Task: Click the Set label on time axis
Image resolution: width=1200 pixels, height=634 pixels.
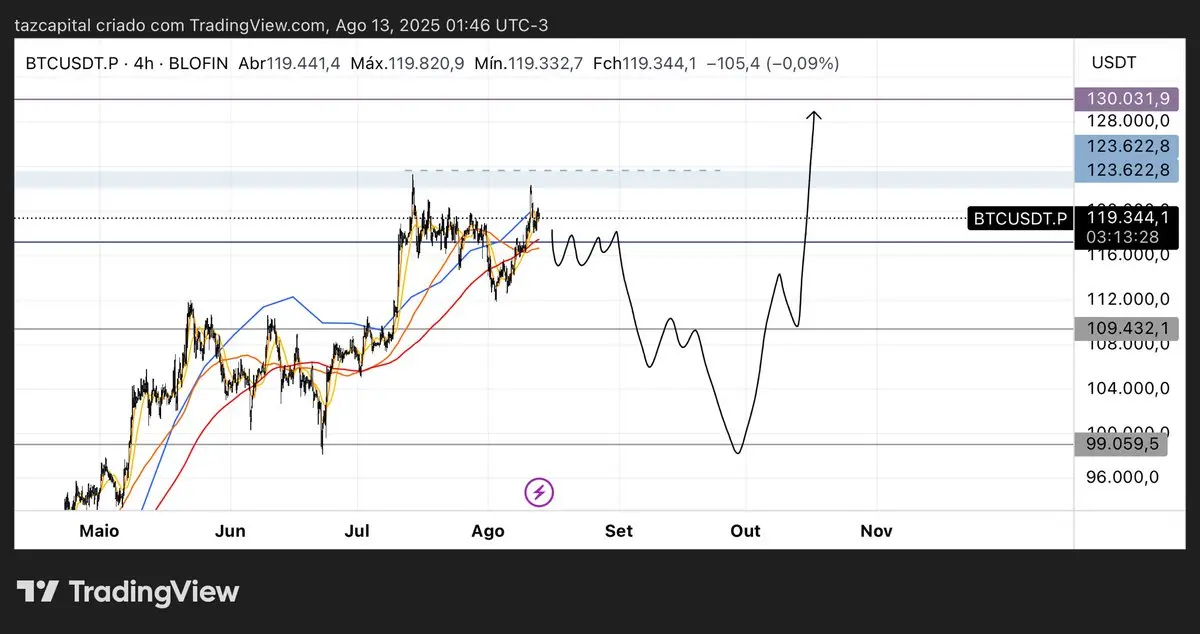Action: tap(618, 531)
